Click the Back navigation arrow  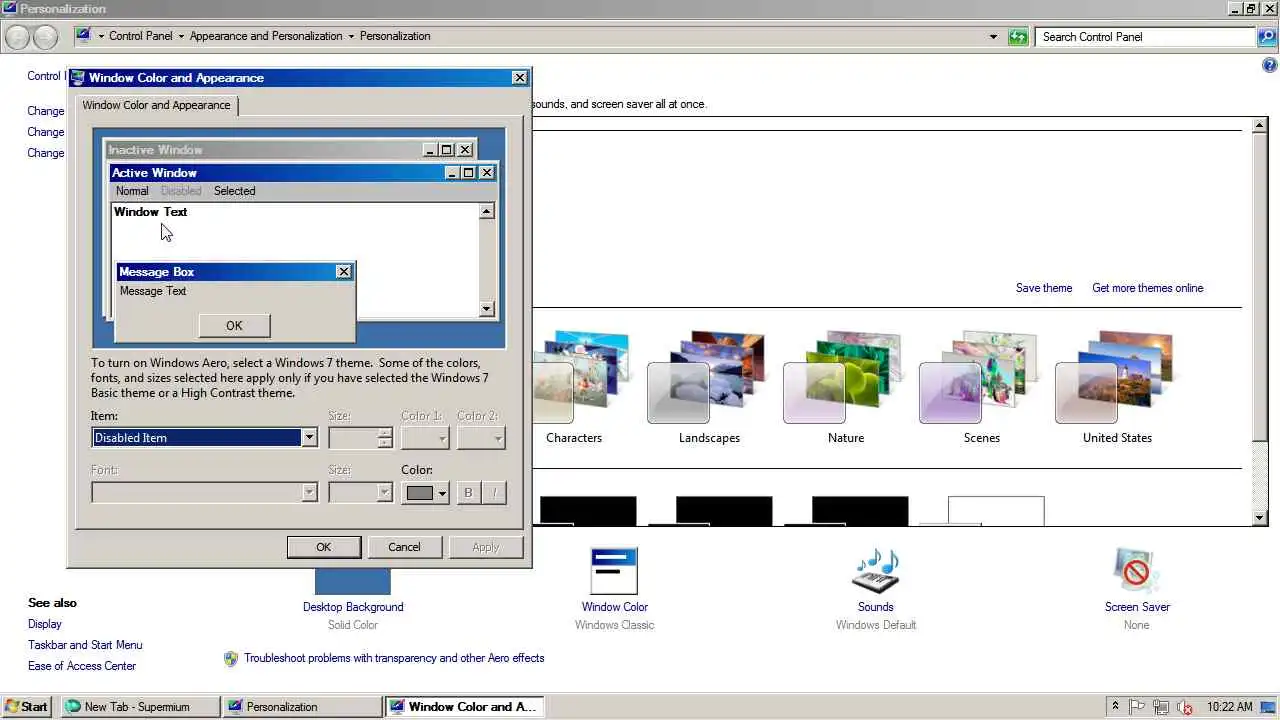(17, 37)
